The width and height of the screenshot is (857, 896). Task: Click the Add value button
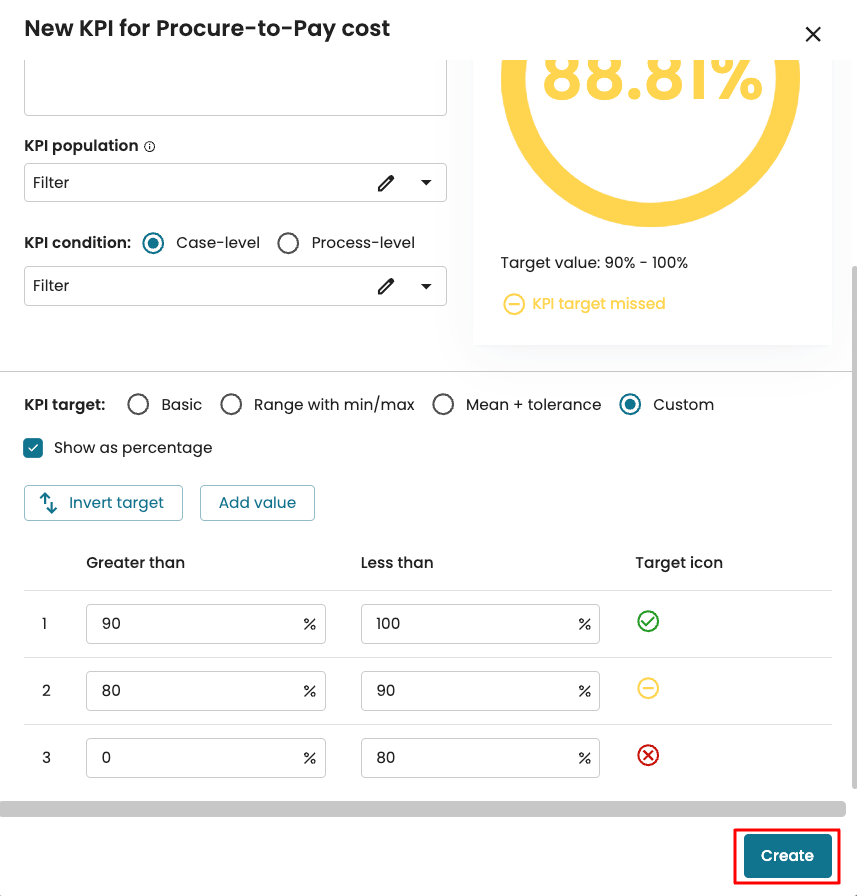pyautogui.click(x=257, y=503)
